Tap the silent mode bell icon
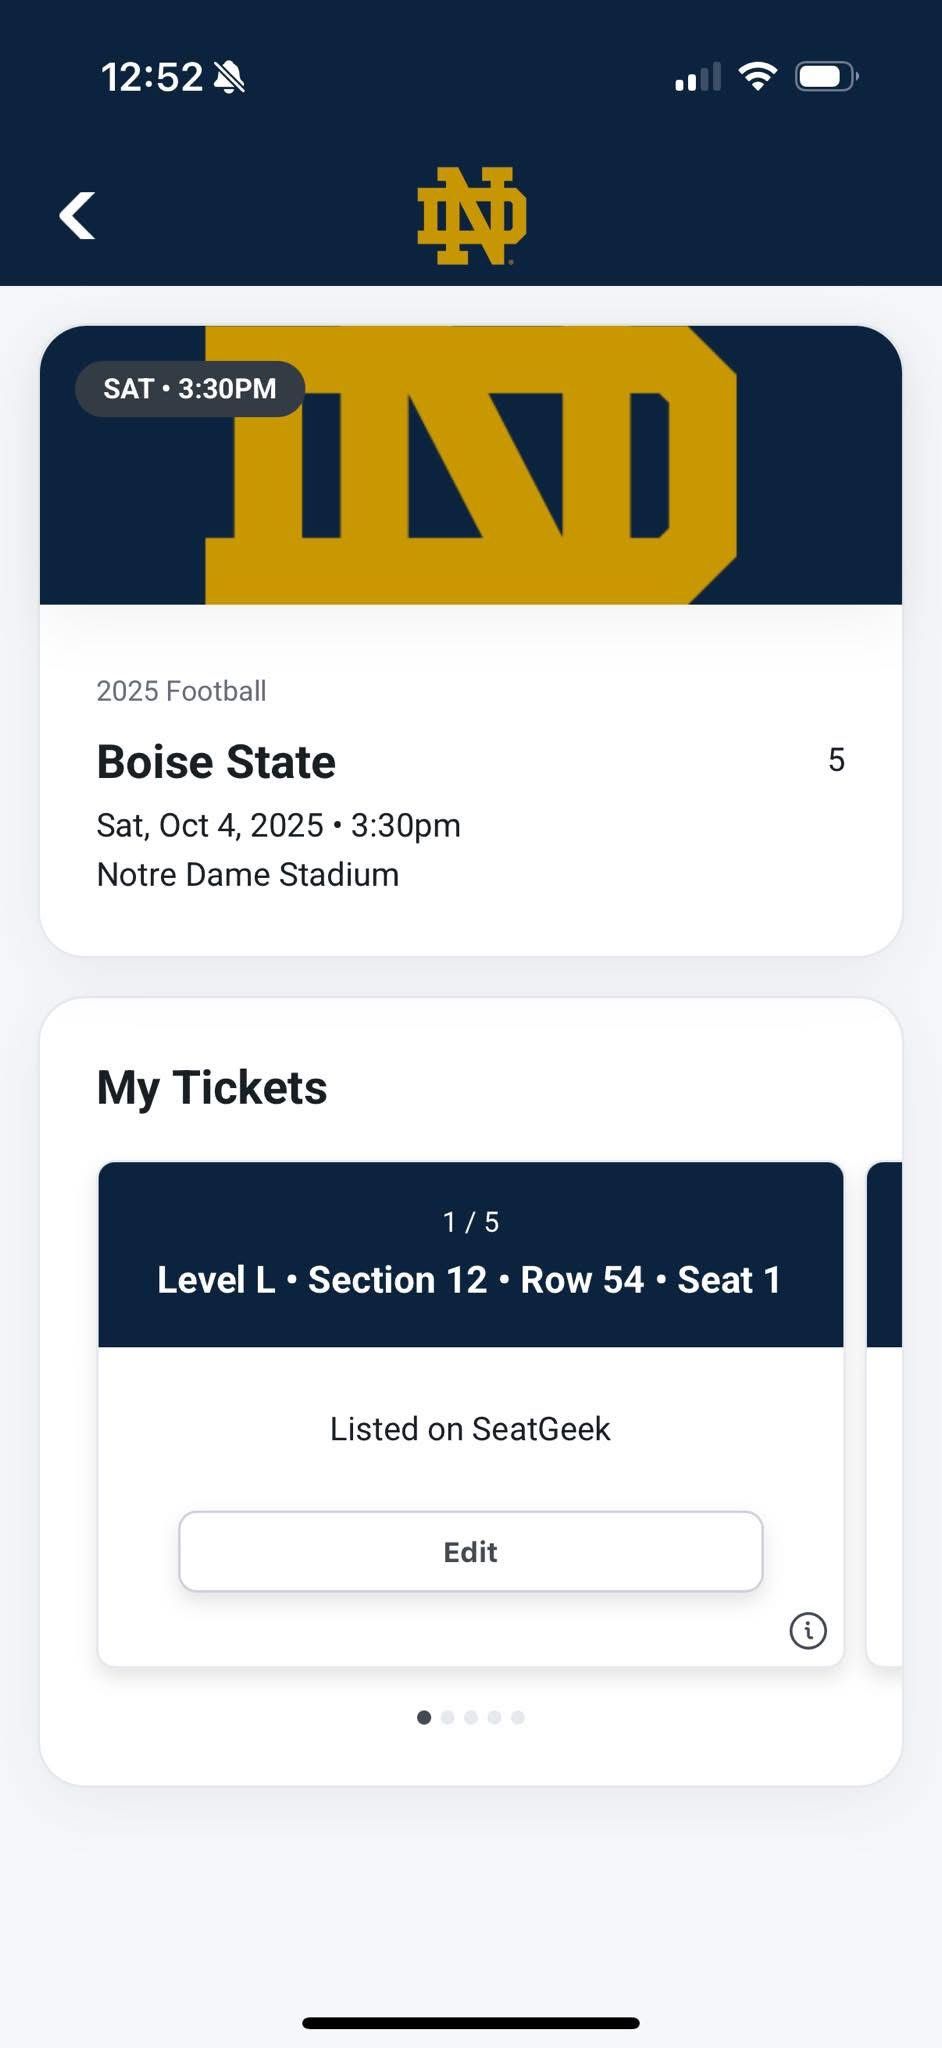This screenshot has height=2048, width=942. pyautogui.click(x=229, y=77)
